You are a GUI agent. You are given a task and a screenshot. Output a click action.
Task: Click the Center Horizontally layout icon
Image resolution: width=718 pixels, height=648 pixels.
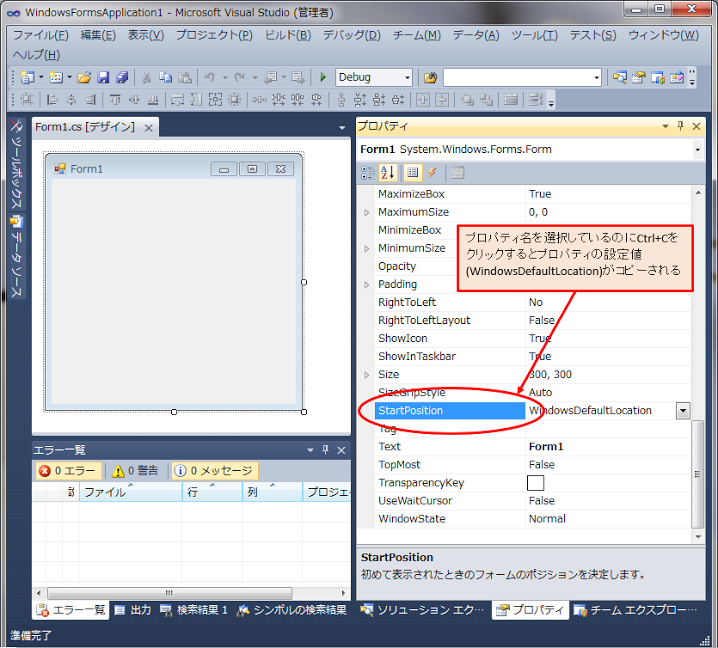click(422, 100)
